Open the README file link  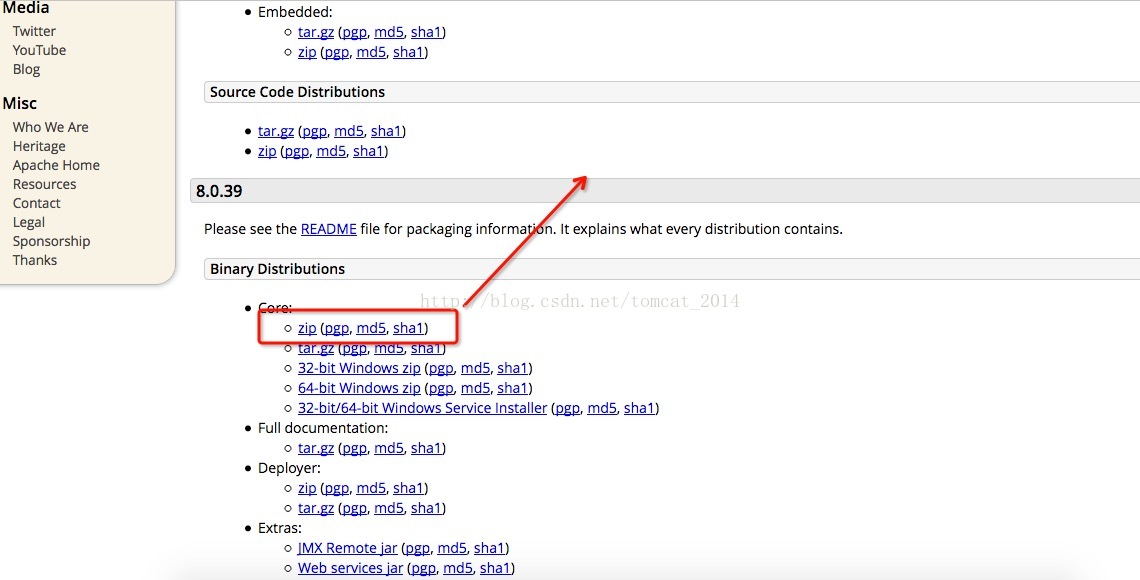(329, 229)
